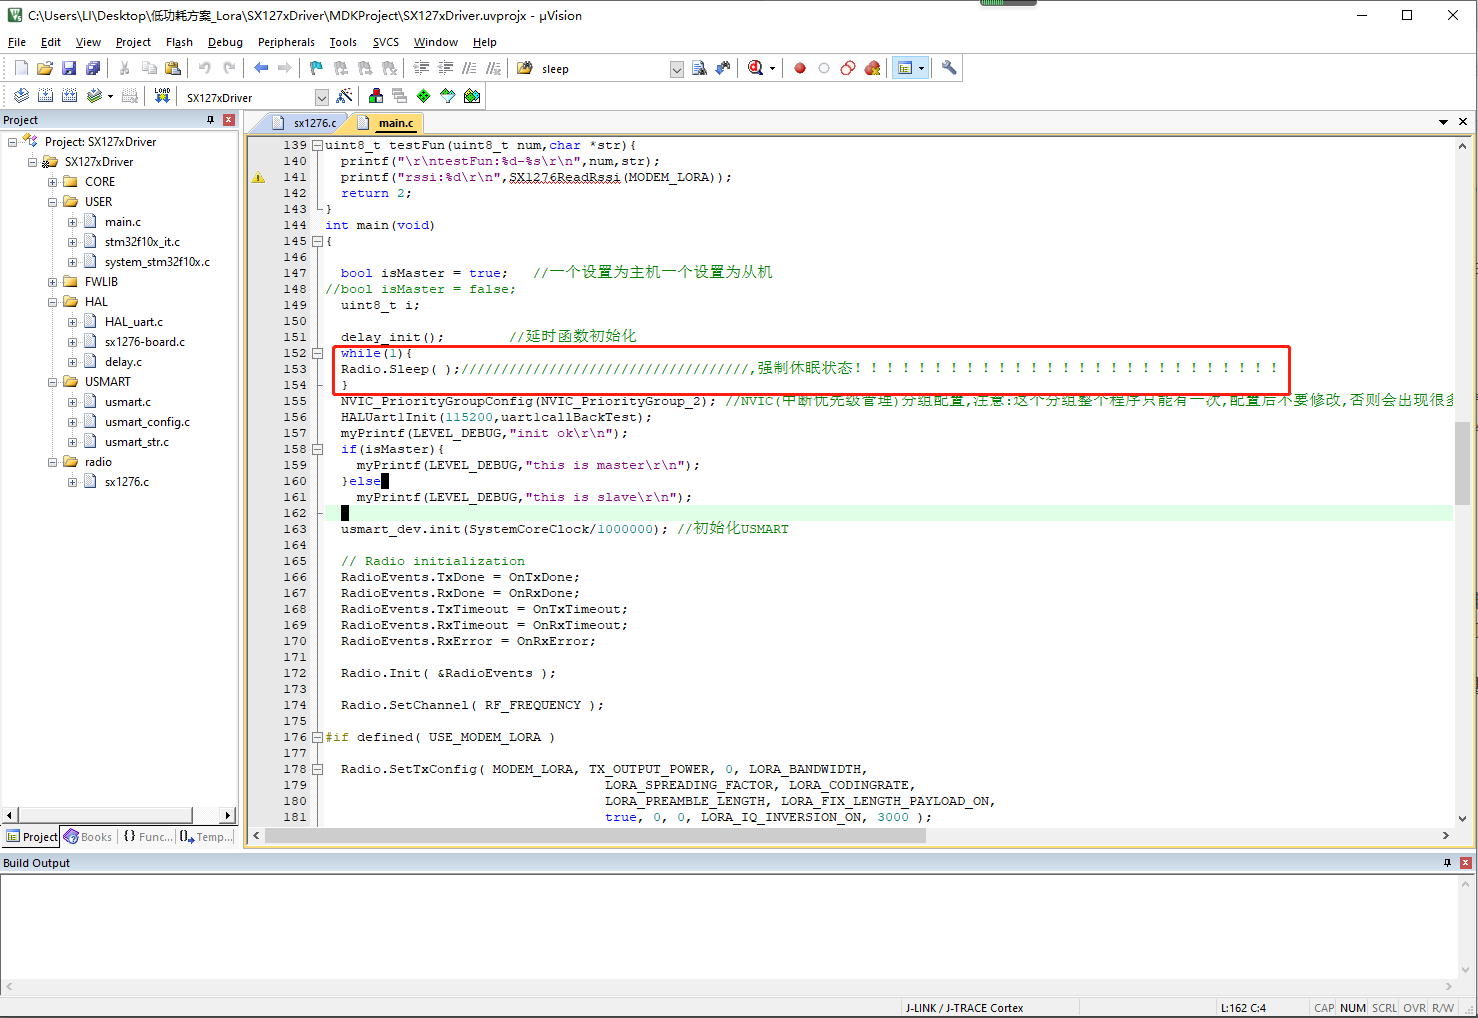Collapse the USER folder in project tree
This screenshot has height=1018, width=1478.
coord(52,202)
